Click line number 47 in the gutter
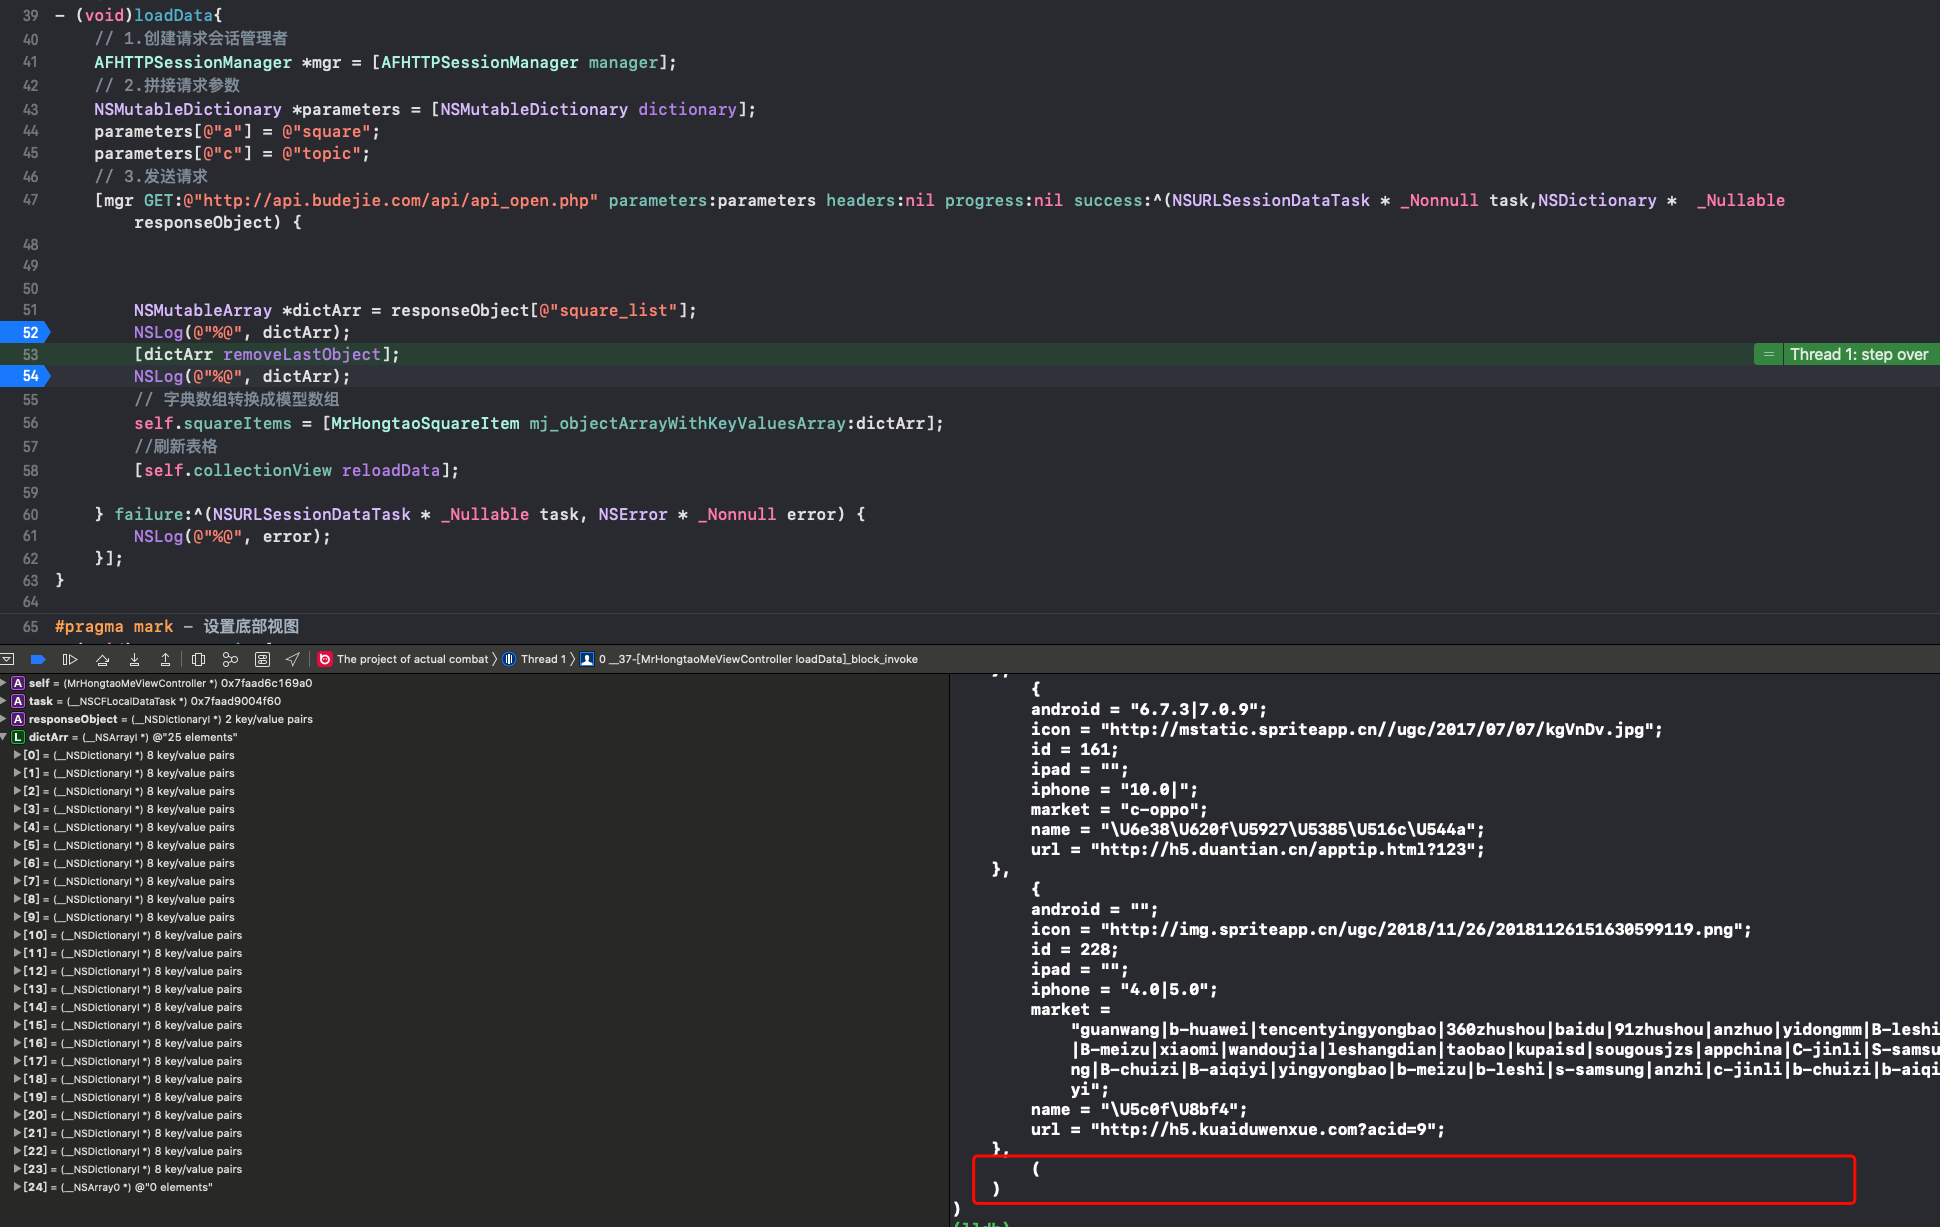The image size is (1940, 1227). click(30, 200)
